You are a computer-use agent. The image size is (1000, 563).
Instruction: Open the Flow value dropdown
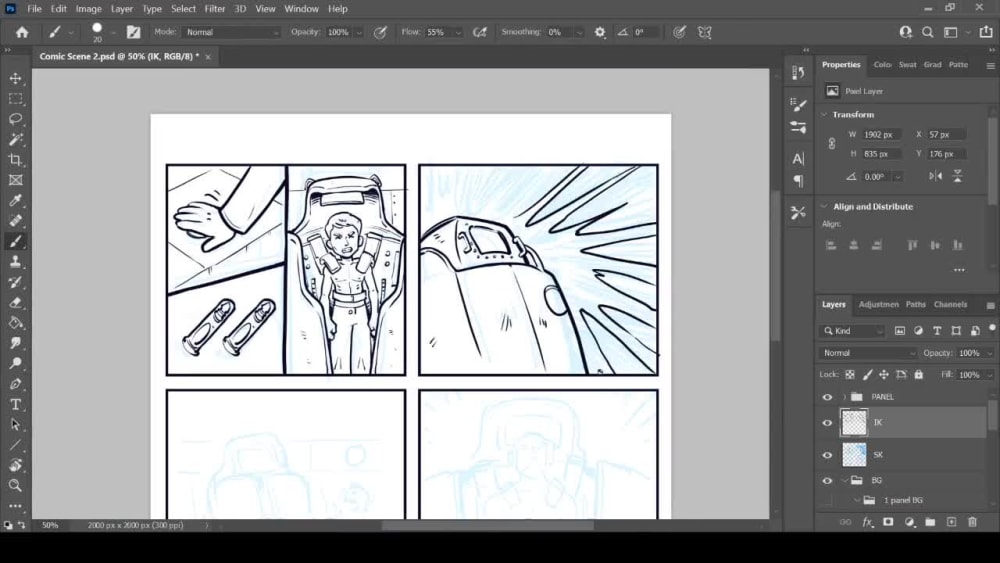tap(458, 33)
